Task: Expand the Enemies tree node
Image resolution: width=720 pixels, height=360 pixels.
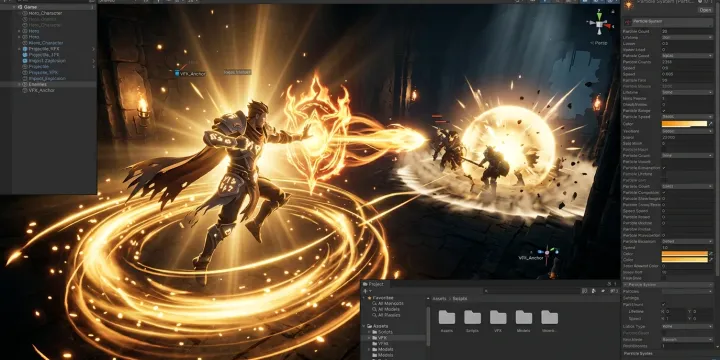Action: click(x=19, y=84)
